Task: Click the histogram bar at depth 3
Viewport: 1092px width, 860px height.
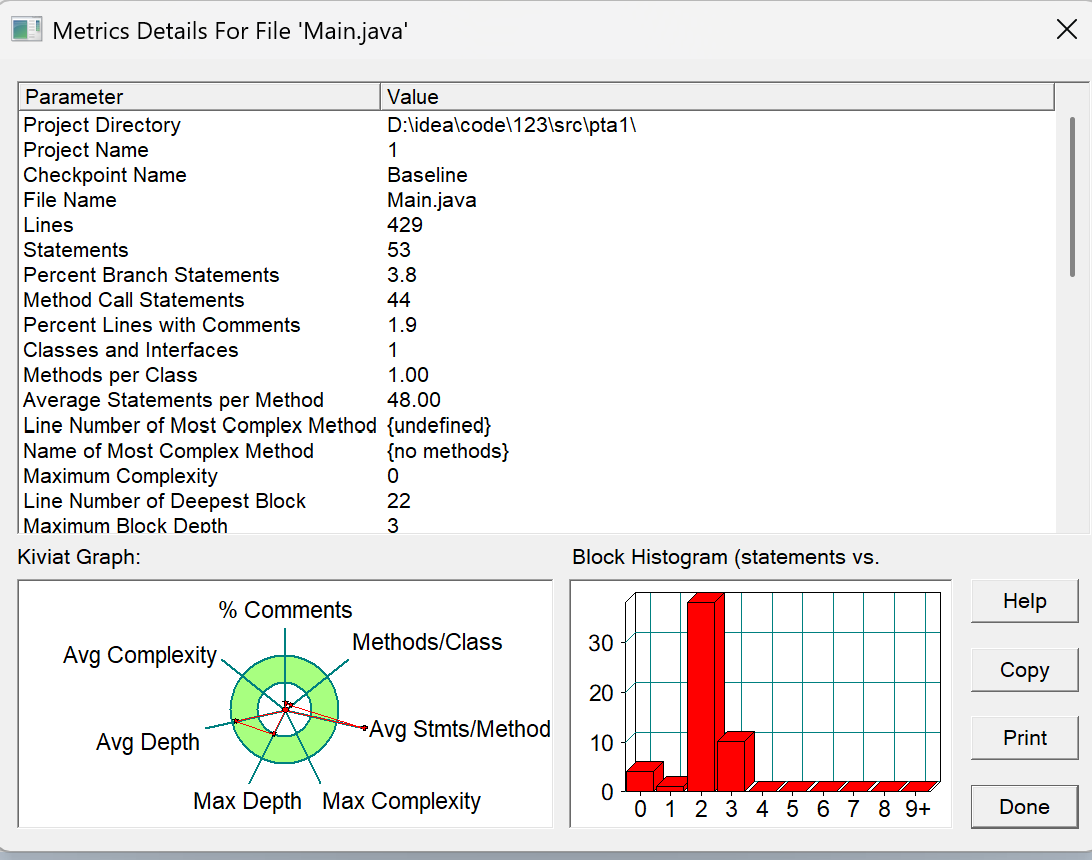Action: [x=735, y=762]
